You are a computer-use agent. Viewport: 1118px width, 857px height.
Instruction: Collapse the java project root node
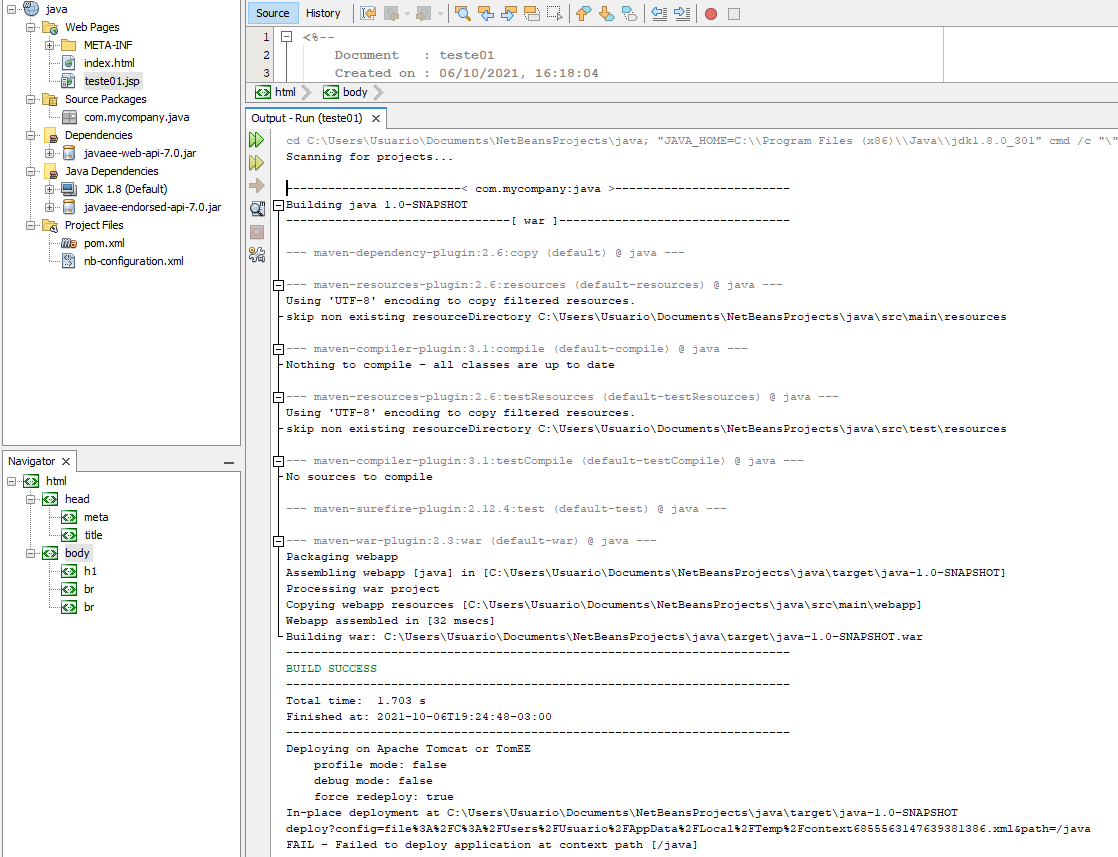coord(11,9)
